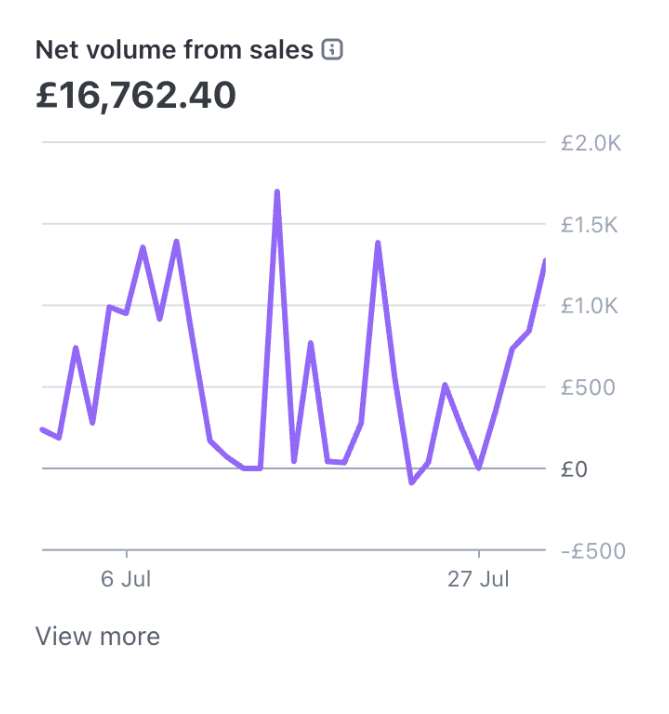Click the tick mark above 6 Jul
The image size is (669, 714).
(126, 554)
